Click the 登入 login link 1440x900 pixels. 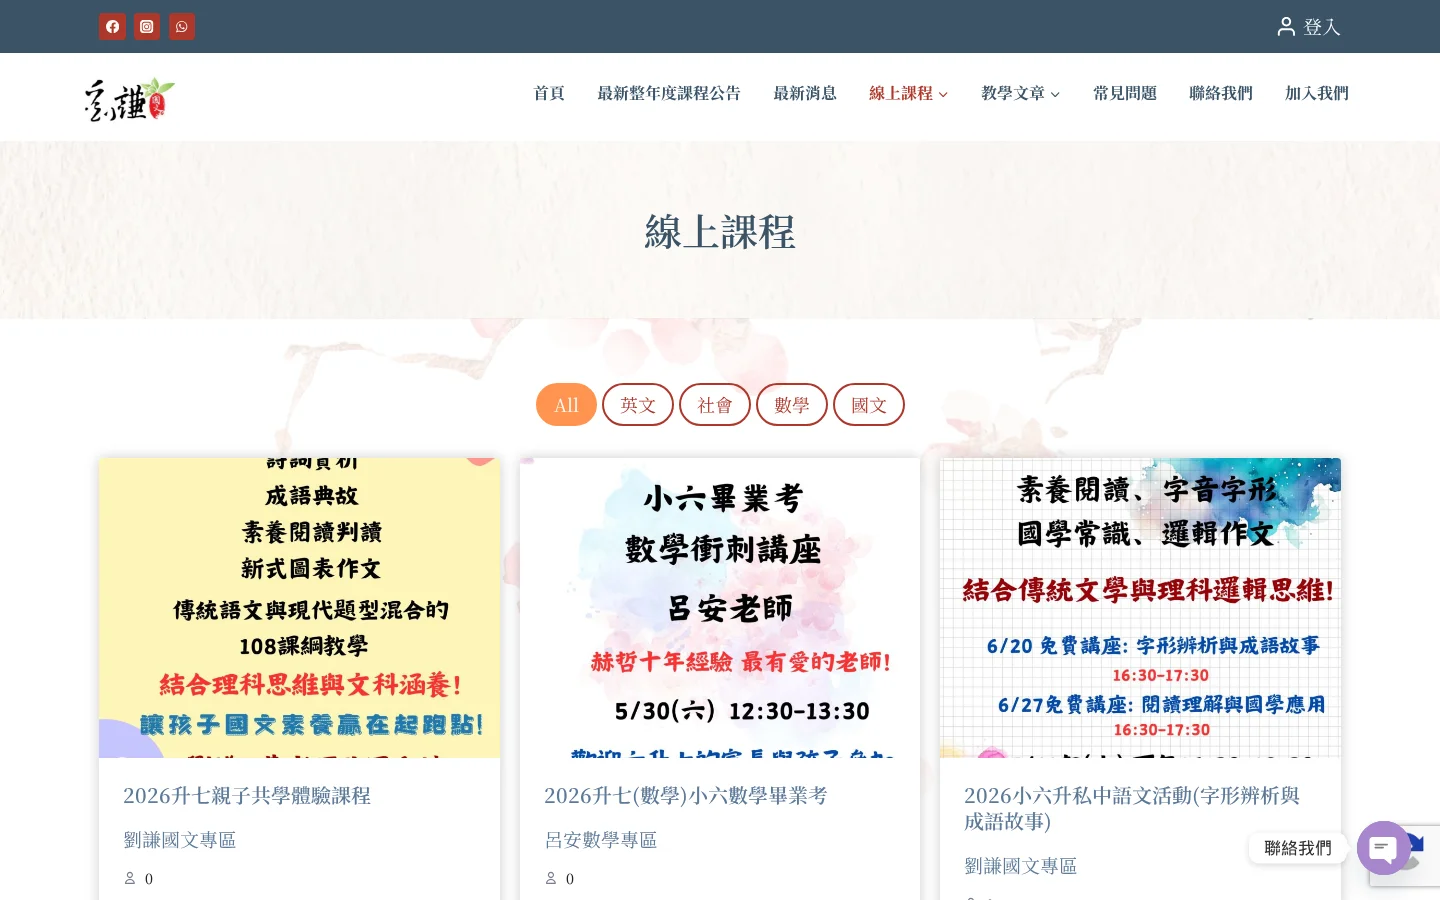(x=1321, y=27)
